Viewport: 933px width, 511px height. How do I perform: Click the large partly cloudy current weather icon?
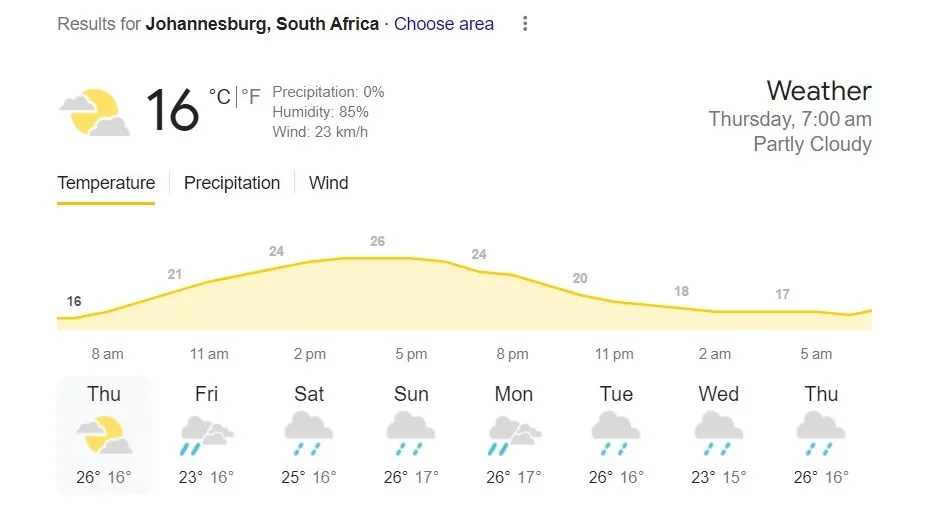point(94,111)
